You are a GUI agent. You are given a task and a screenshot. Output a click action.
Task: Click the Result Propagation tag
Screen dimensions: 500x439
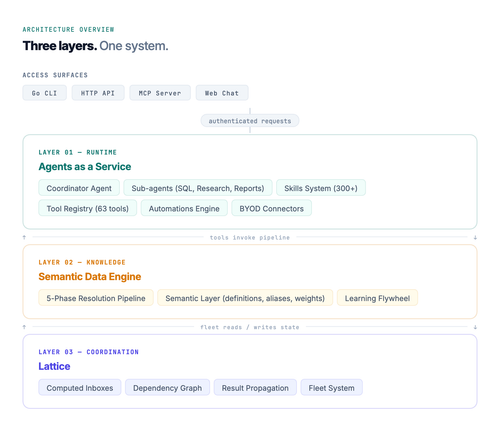(x=255, y=388)
